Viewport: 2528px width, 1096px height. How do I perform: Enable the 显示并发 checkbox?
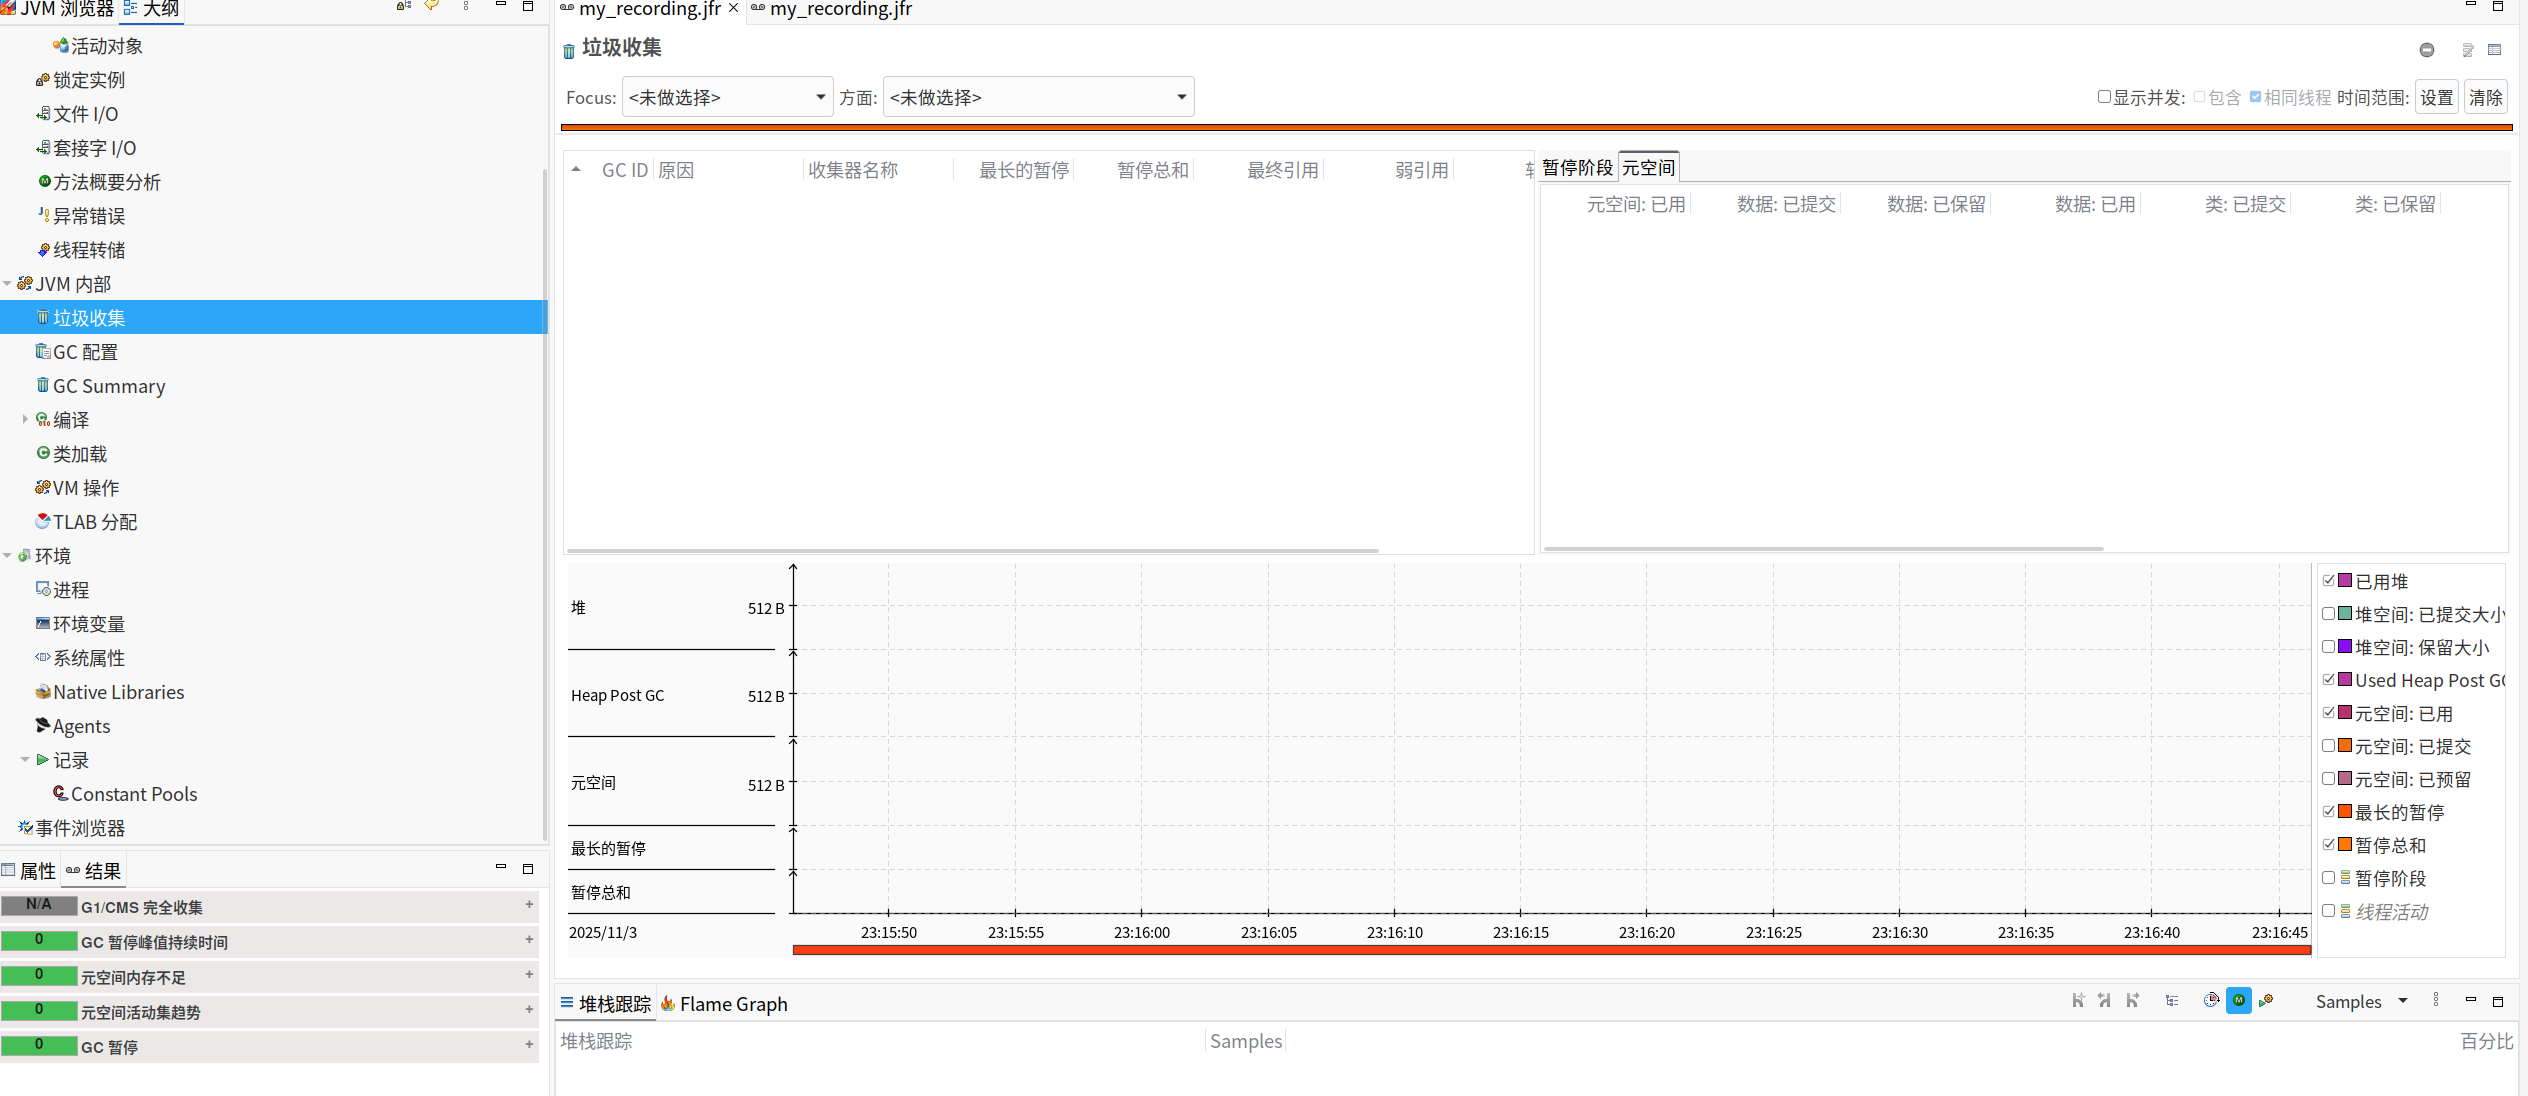(2103, 96)
